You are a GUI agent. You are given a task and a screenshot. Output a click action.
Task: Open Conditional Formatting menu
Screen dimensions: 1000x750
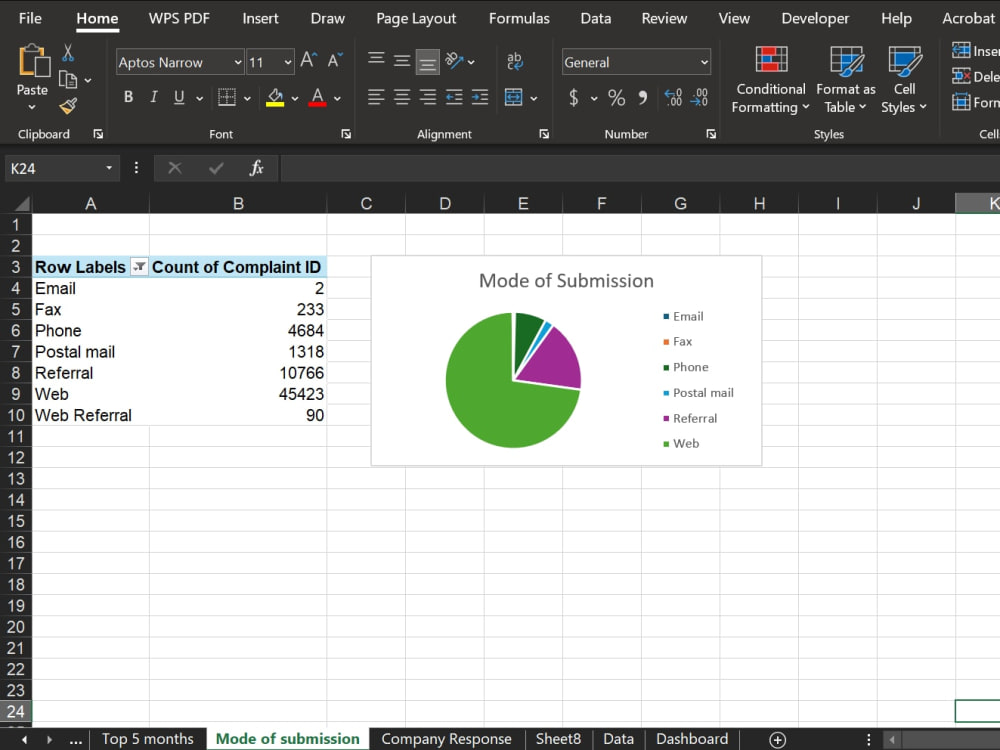click(770, 80)
